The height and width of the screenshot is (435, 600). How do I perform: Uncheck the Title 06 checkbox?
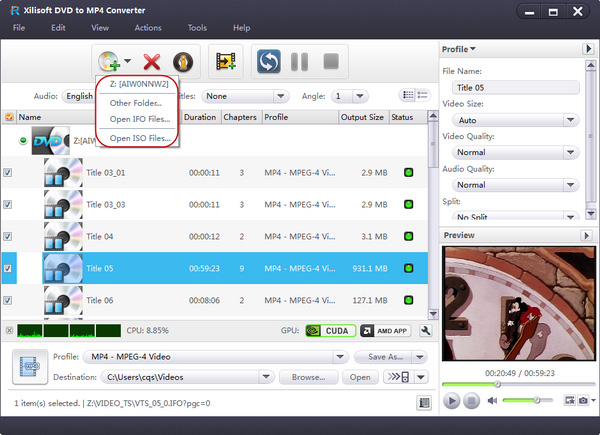click(8, 300)
